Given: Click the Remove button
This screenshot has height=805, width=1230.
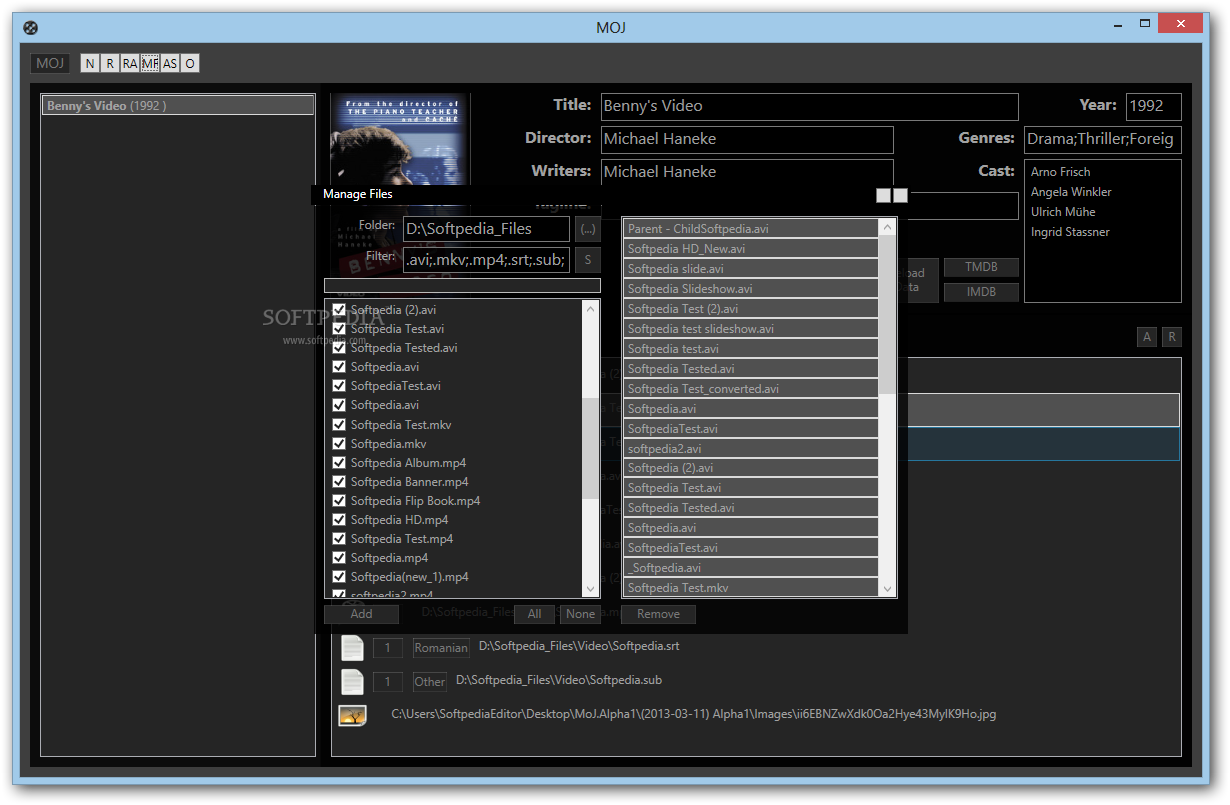Looking at the screenshot, I should pyautogui.click(x=658, y=614).
